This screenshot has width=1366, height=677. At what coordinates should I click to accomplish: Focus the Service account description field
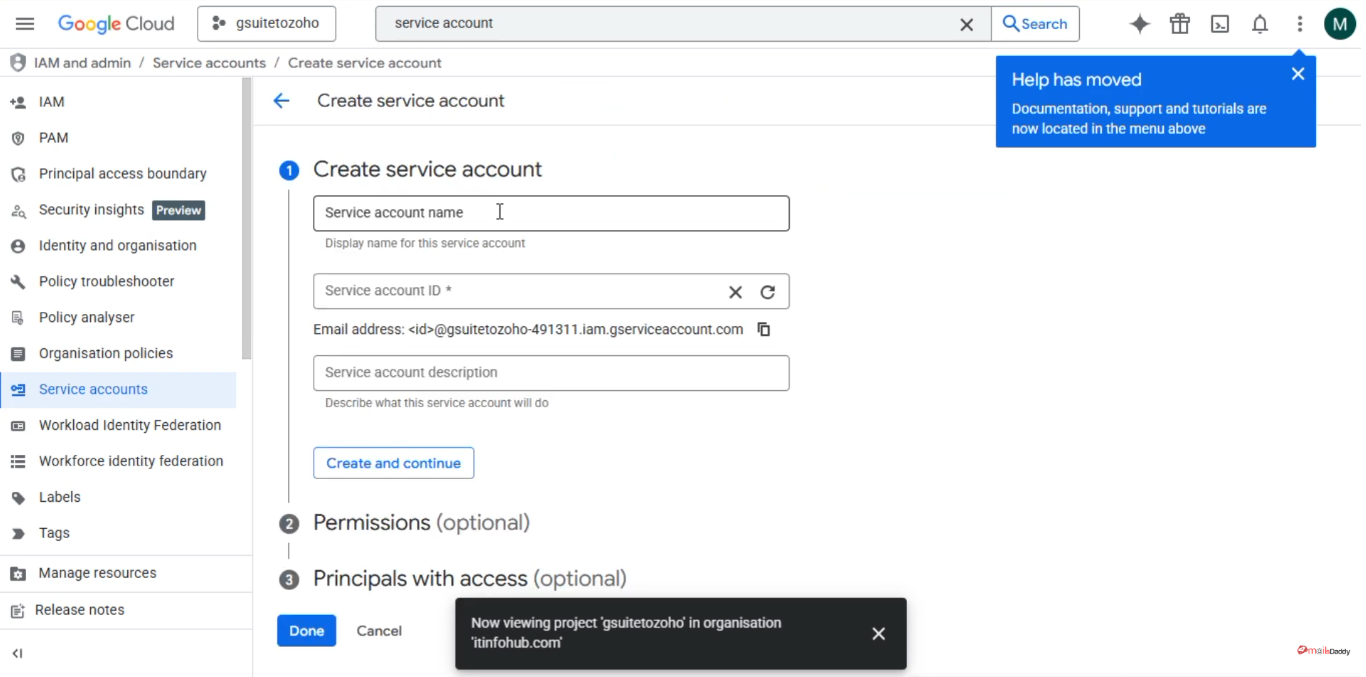551,373
